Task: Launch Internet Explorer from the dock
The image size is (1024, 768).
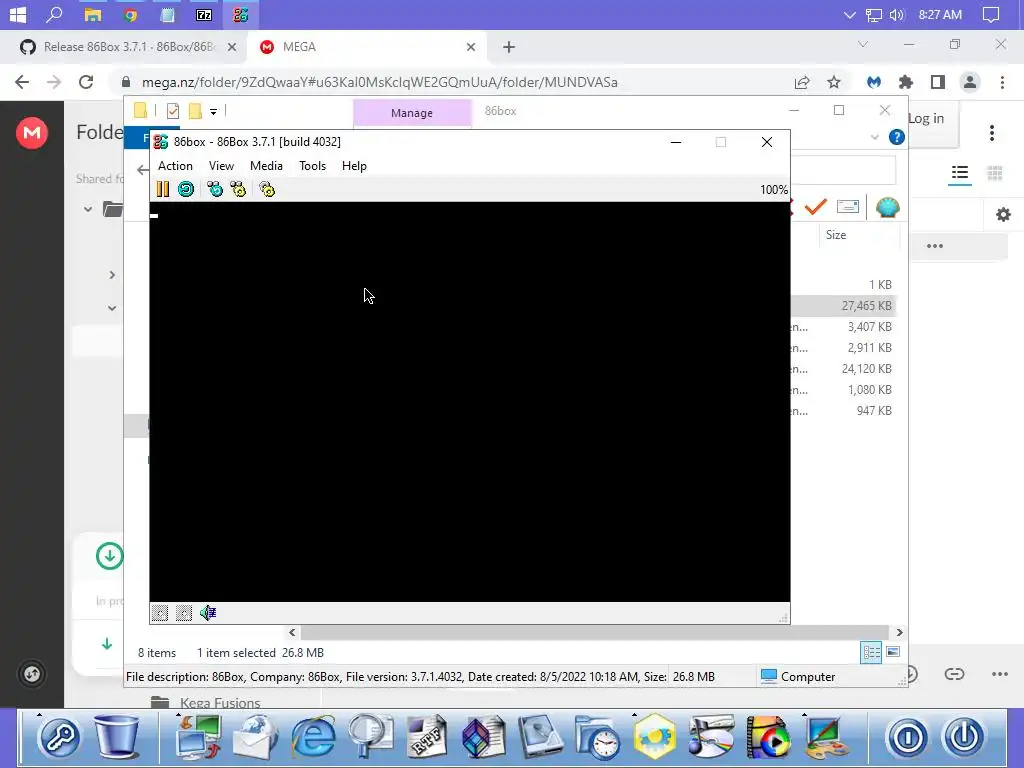Action: point(313,736)
